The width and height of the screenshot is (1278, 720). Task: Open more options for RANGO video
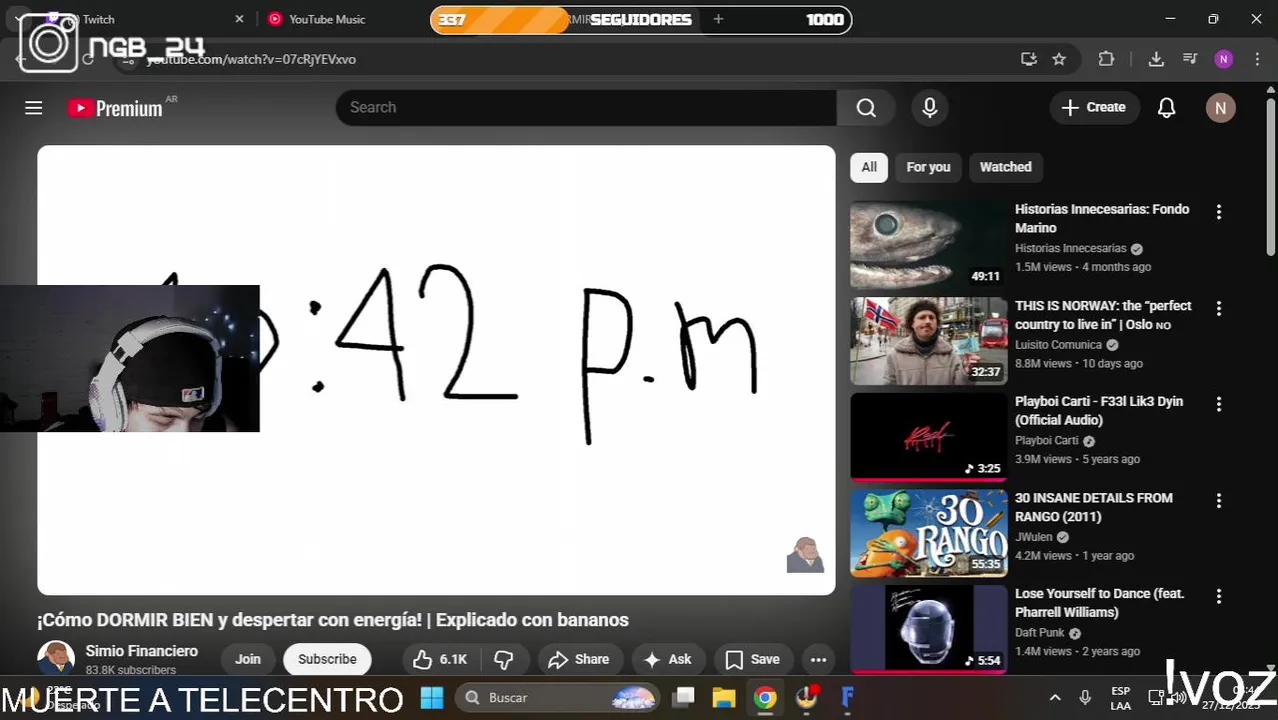coord(1218,500)
